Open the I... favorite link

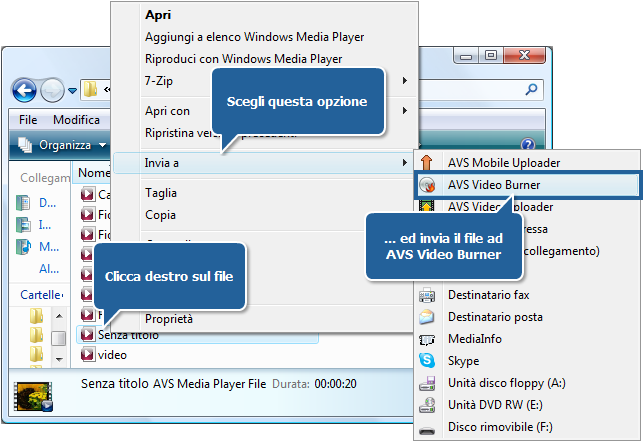pyautogui.click(x=45, y=225)
